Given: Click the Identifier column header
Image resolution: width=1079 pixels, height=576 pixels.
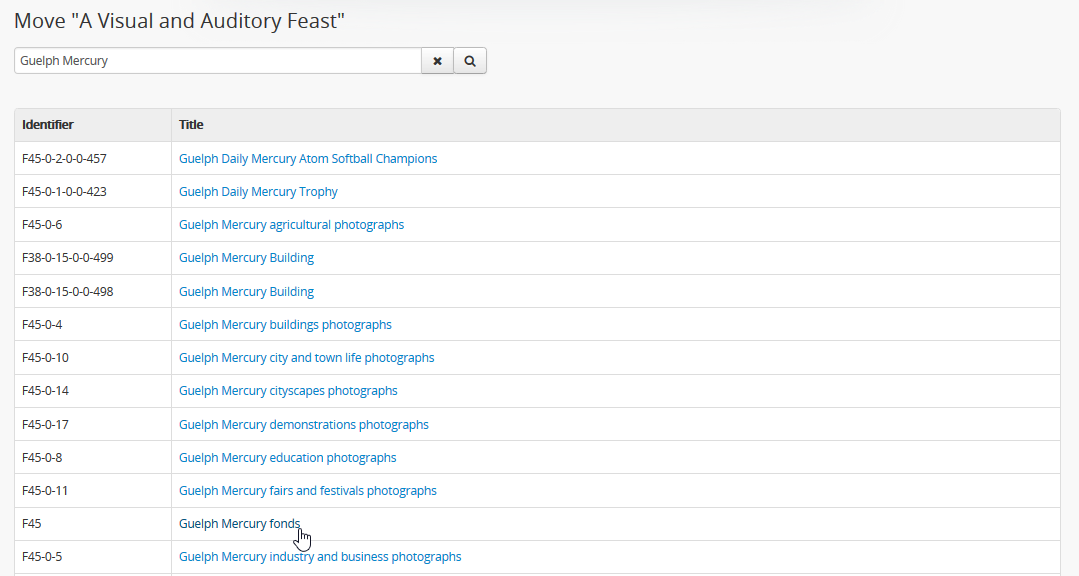Looking at the screenshot, I should 48,125.
